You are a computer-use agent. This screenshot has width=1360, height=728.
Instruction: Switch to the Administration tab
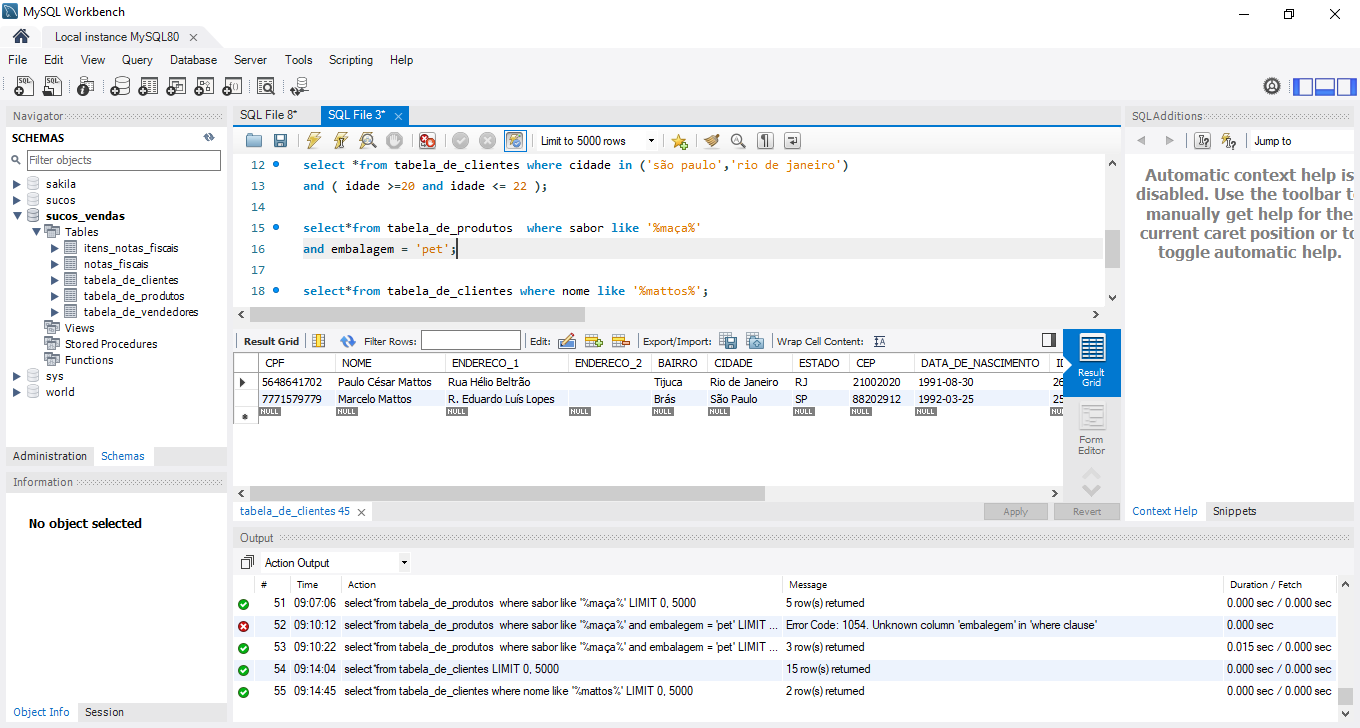50,456
